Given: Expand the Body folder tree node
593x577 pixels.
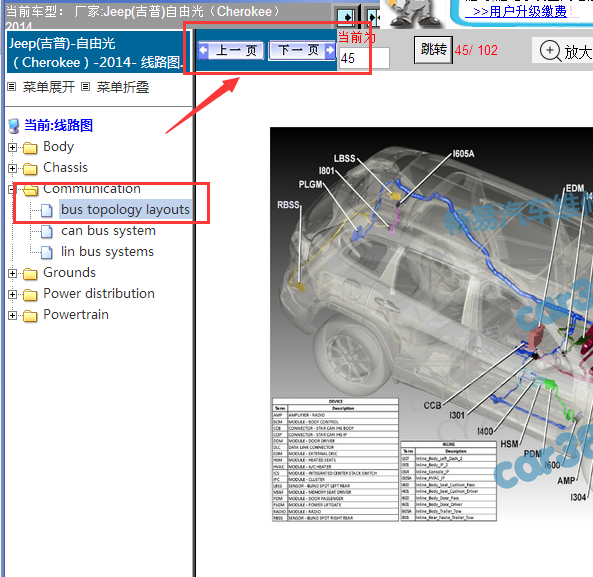Looking at the screenshot, I should coord(12,147).
